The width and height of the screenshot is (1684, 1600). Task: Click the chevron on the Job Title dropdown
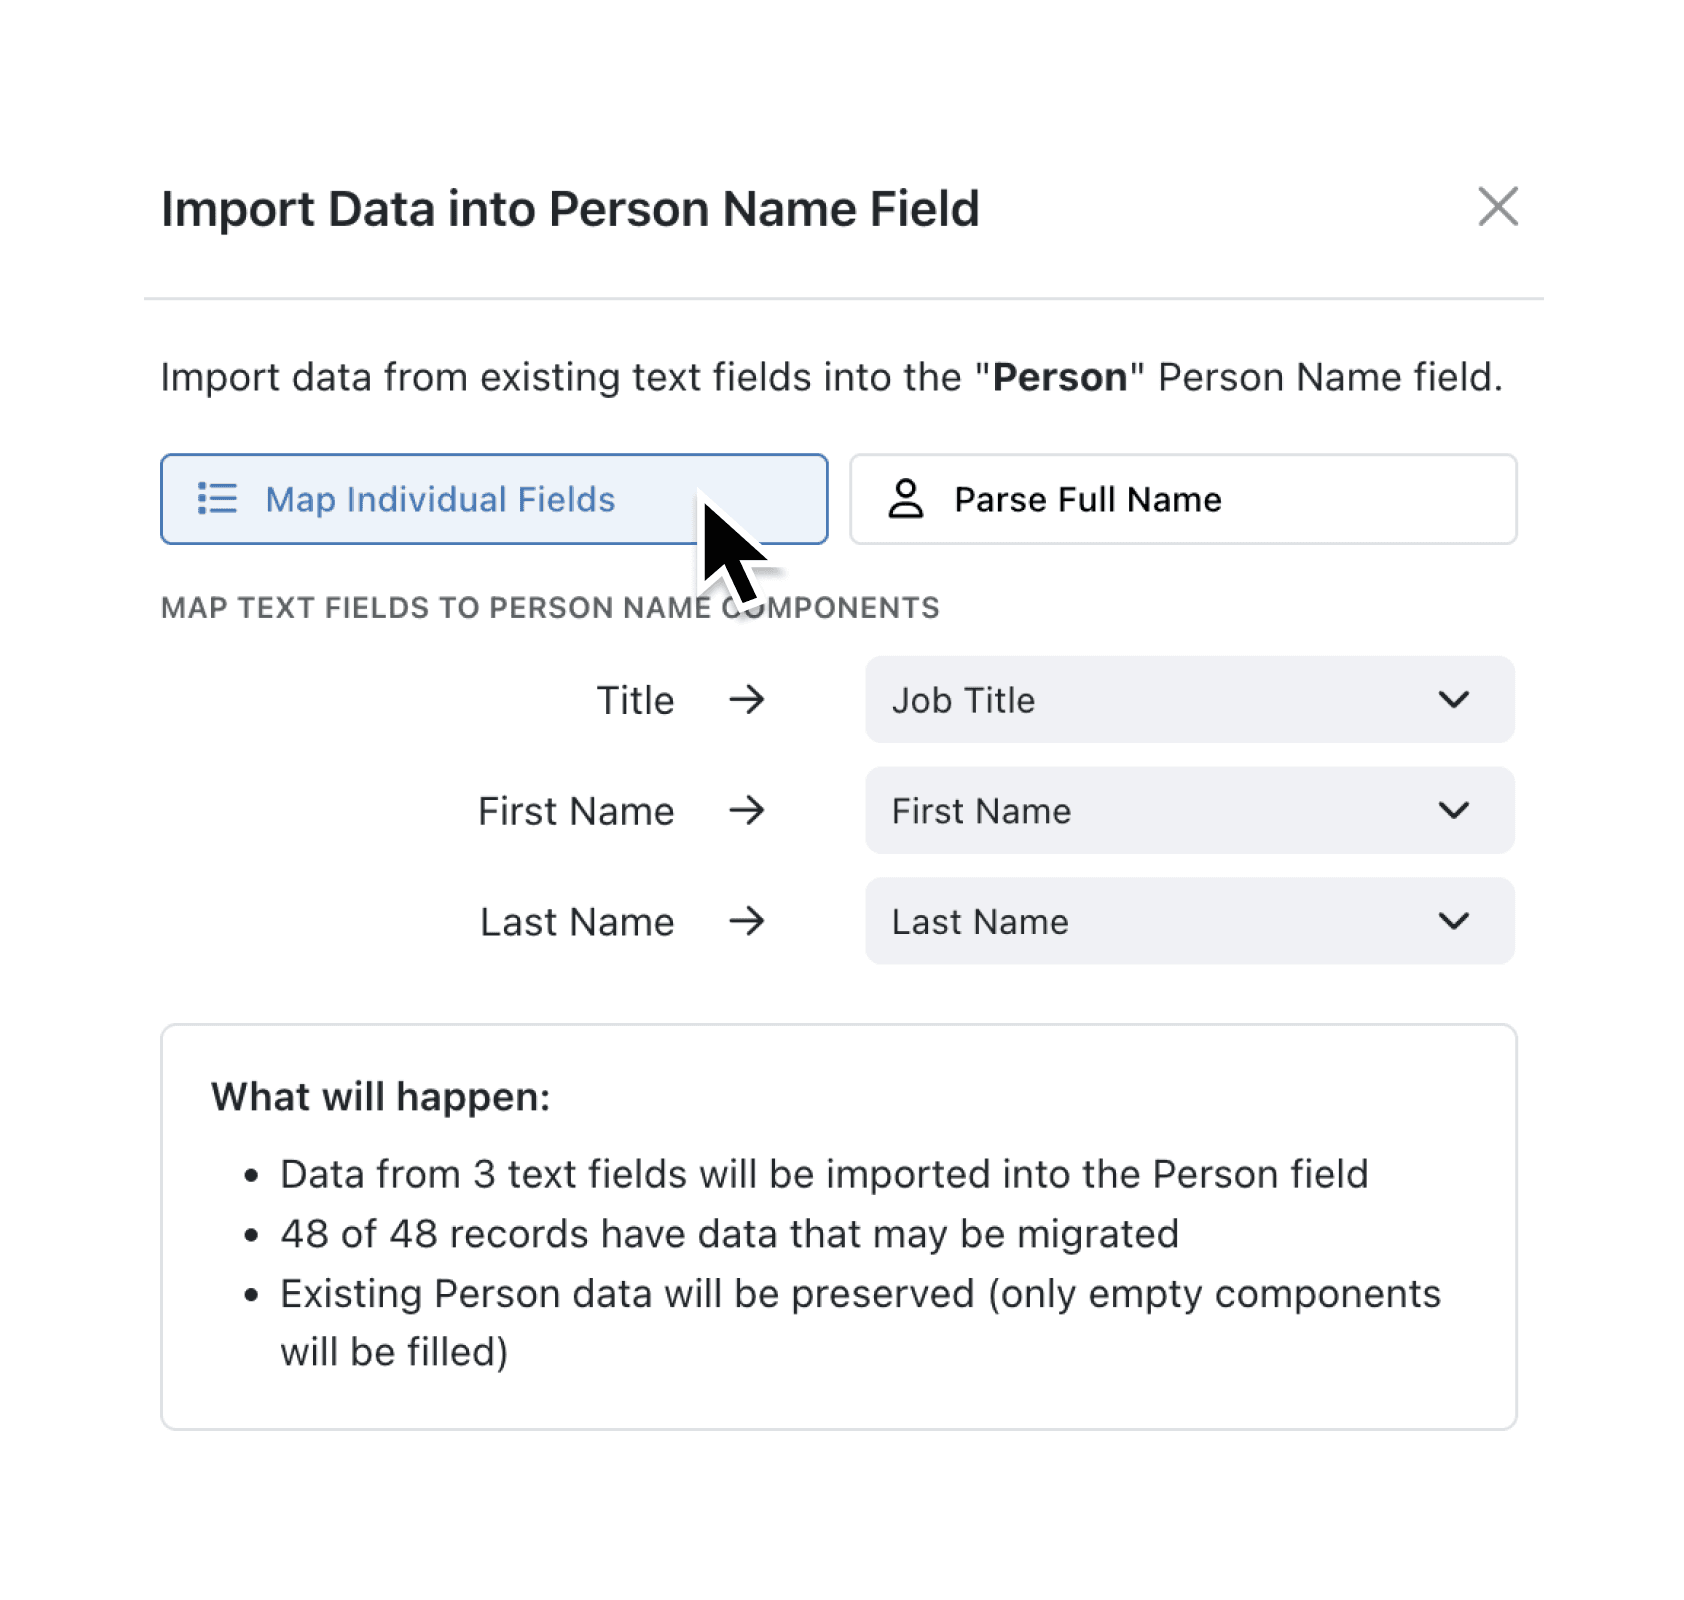pos(1456,700)
